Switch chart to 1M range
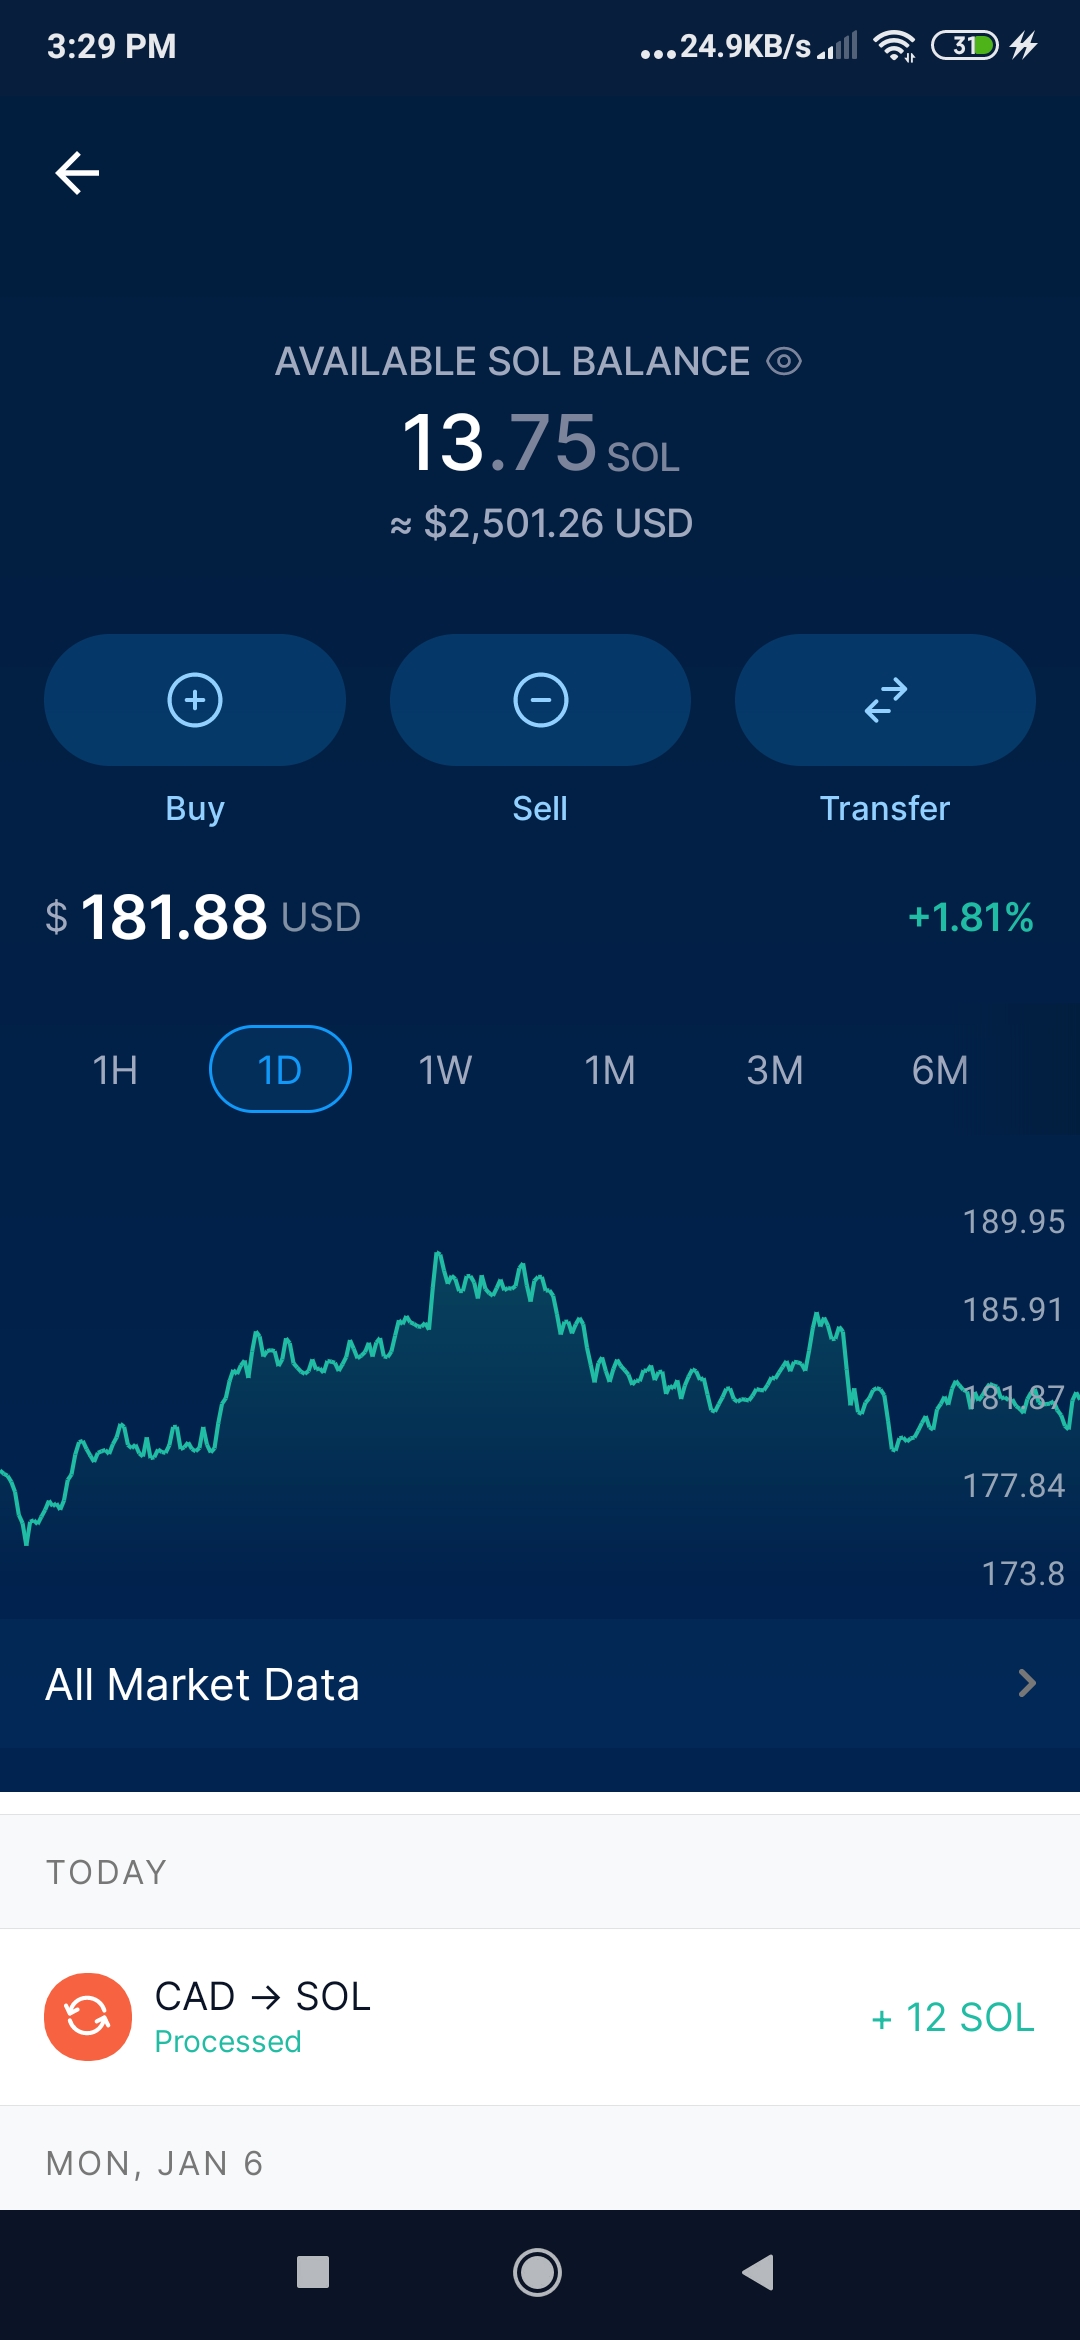1080x2340 pixels. click(x=610, y=1070)
